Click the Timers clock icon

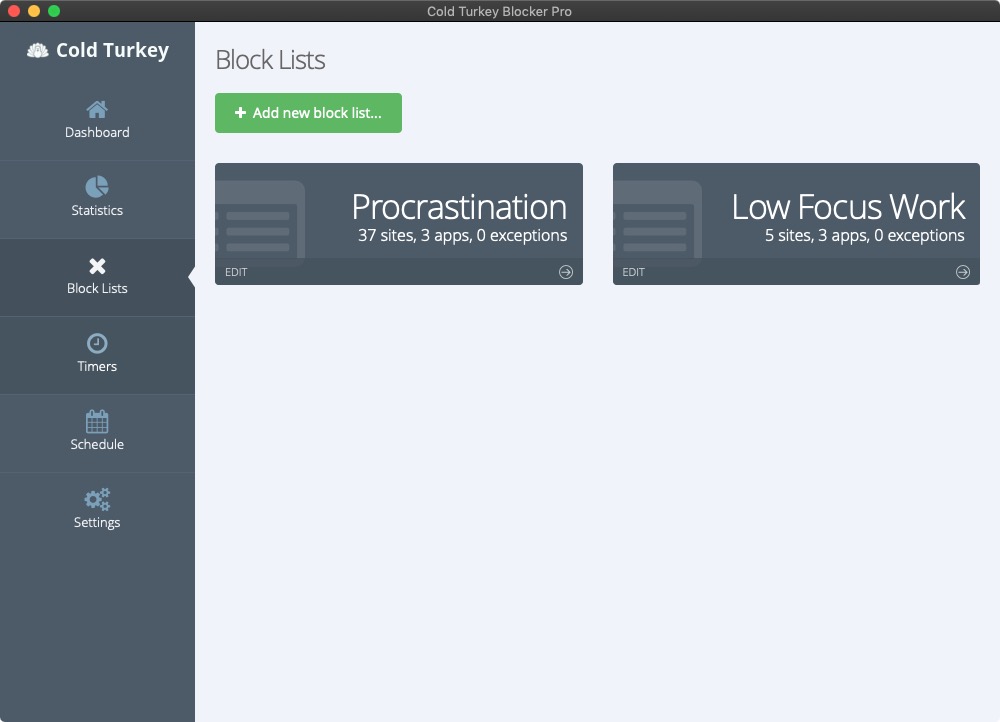click(x=97, y=343)
